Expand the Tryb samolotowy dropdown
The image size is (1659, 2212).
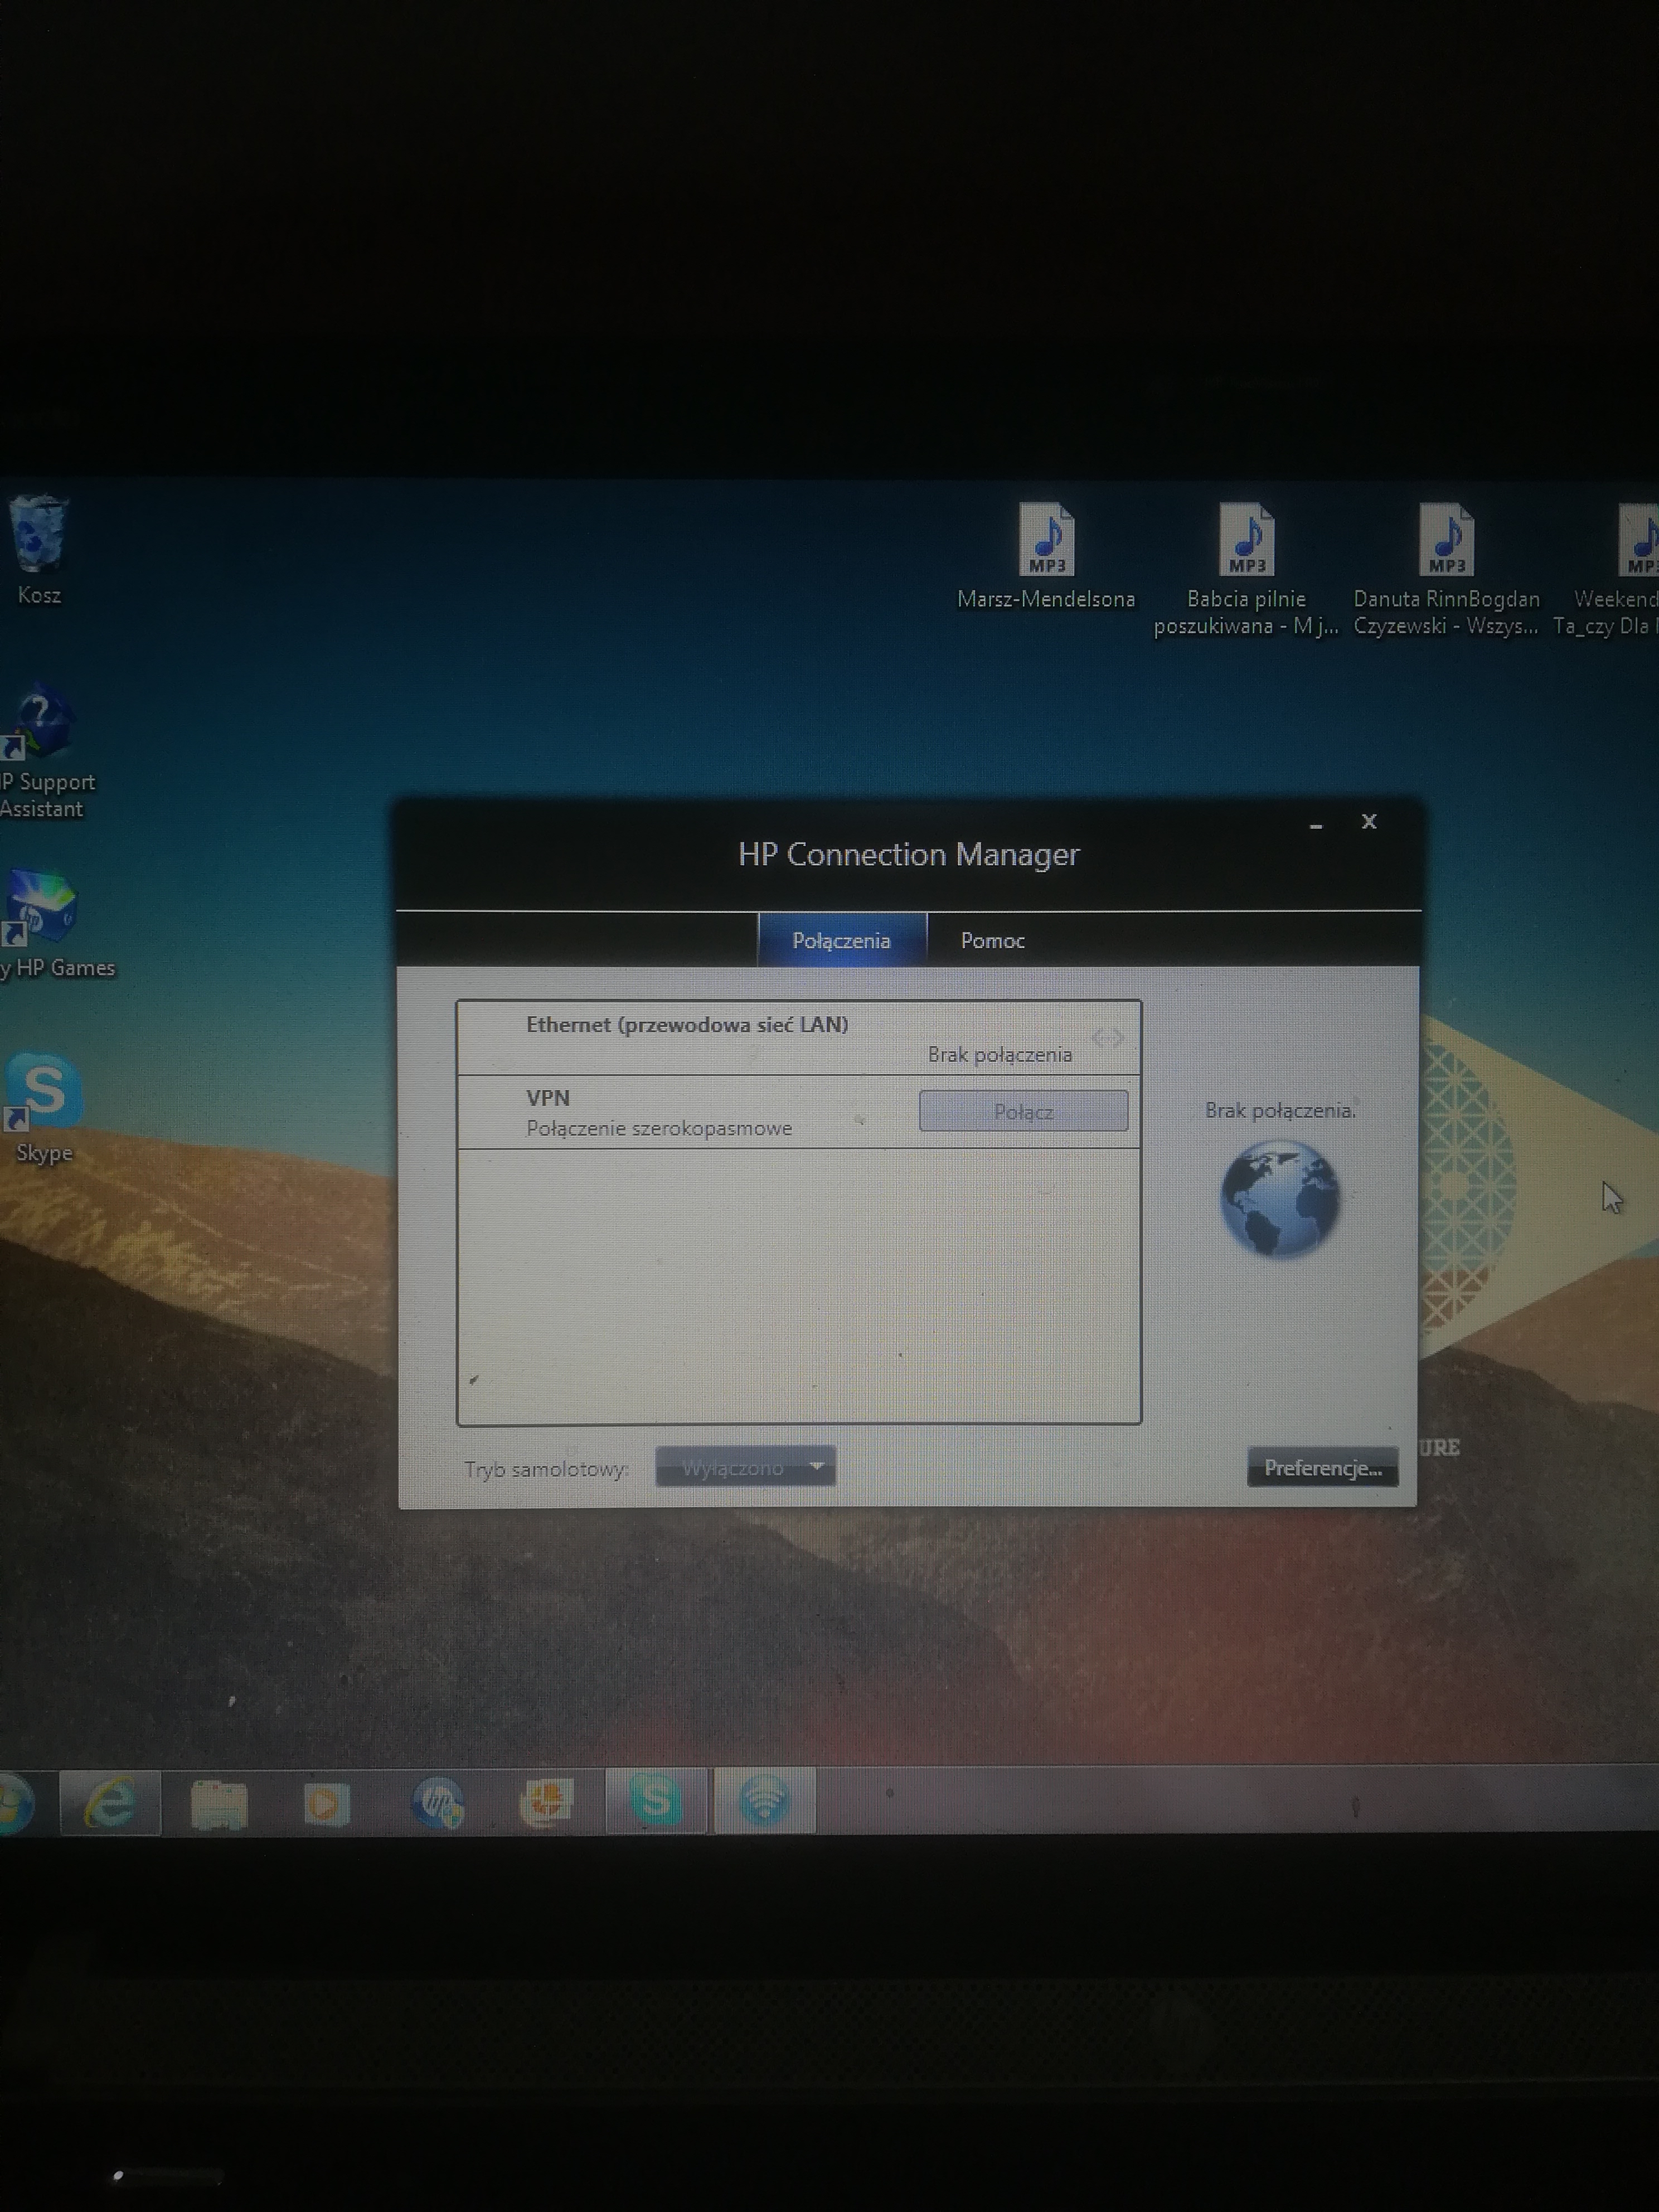[746, 1467]
